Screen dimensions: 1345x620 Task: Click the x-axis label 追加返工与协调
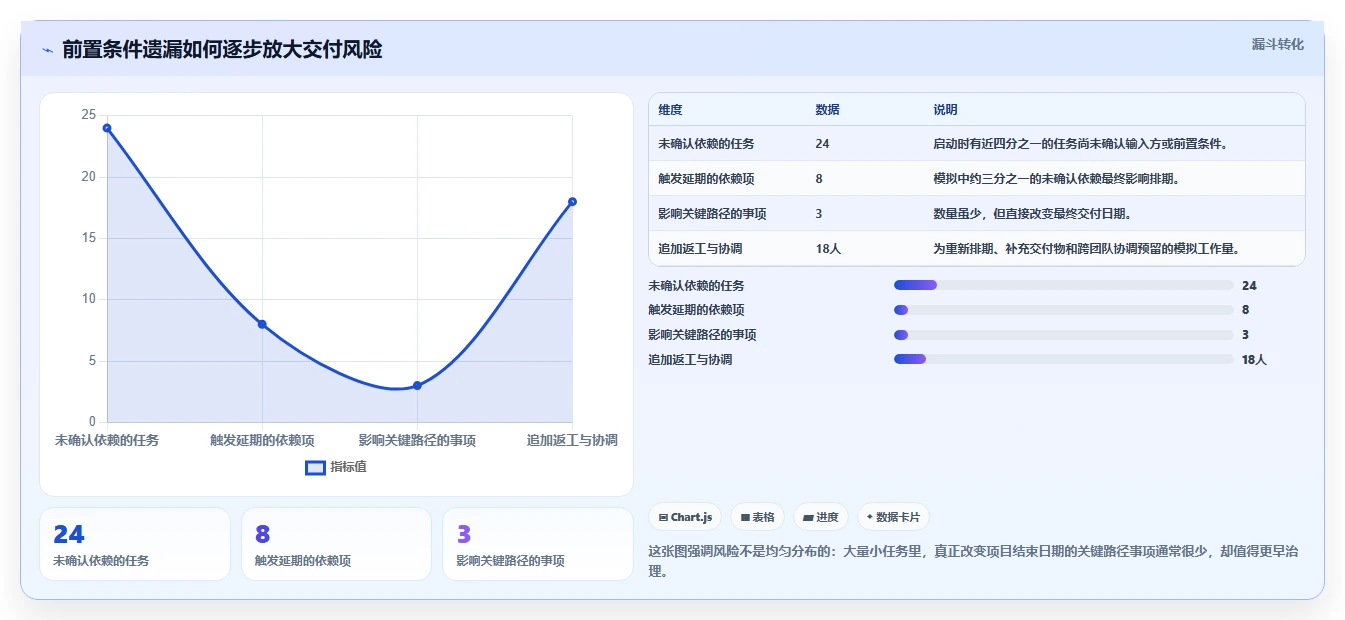[572, 440]
